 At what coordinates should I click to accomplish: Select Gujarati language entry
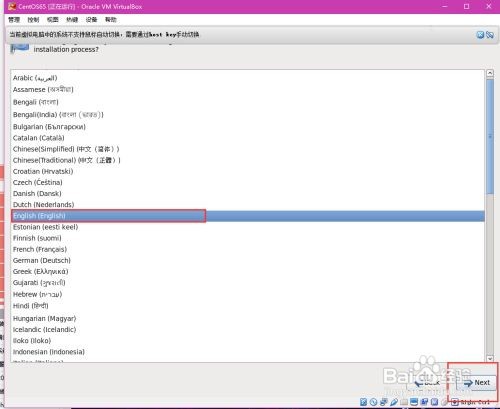[247, 283]
